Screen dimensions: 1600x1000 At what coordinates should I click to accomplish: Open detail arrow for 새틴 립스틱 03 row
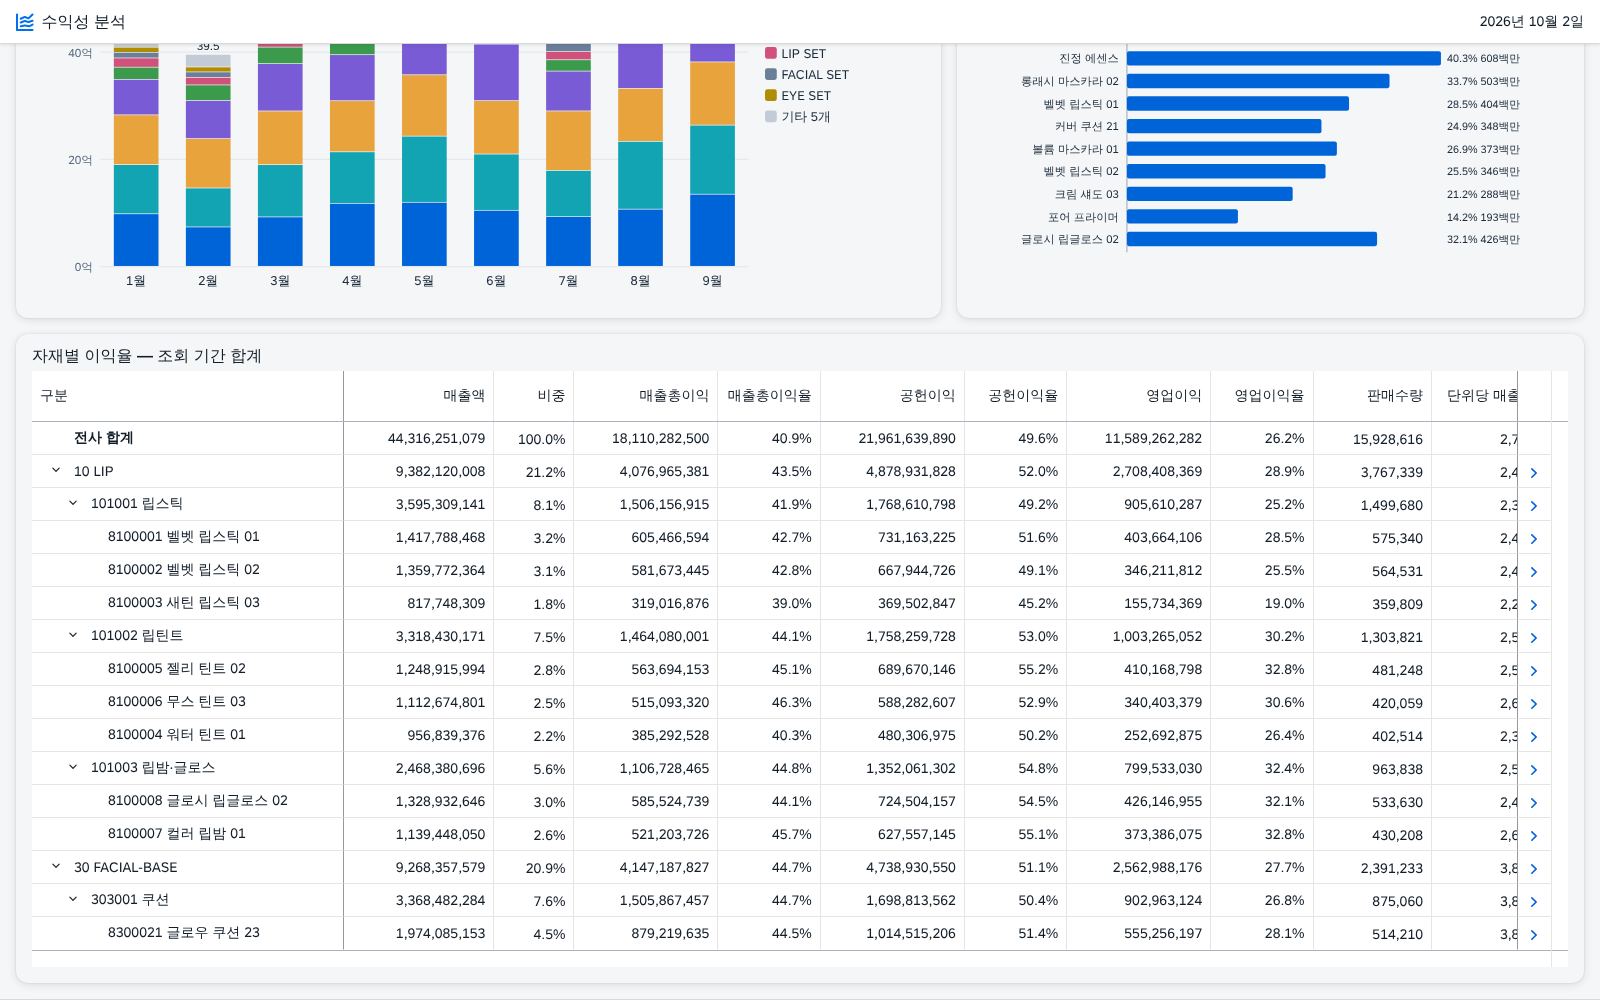(x=1534, y=605)
